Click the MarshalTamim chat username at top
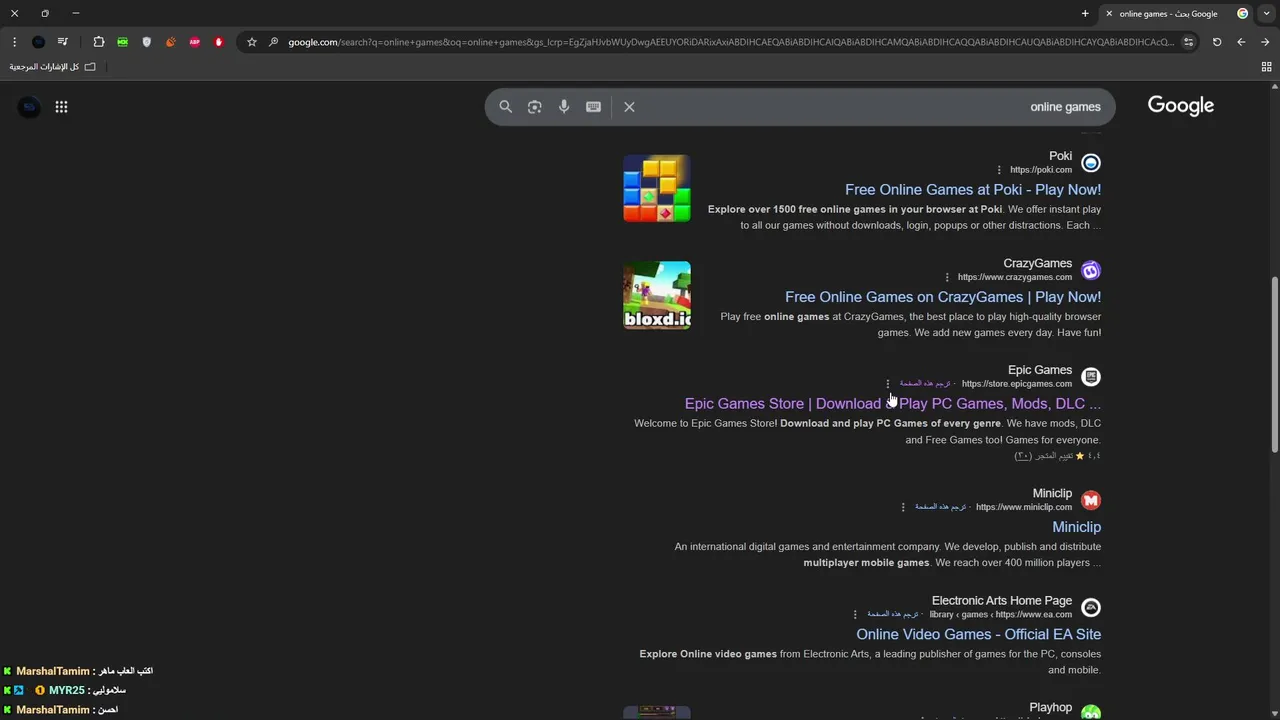The height and width of the screenshot is (720, 1280). pos(53,671)
